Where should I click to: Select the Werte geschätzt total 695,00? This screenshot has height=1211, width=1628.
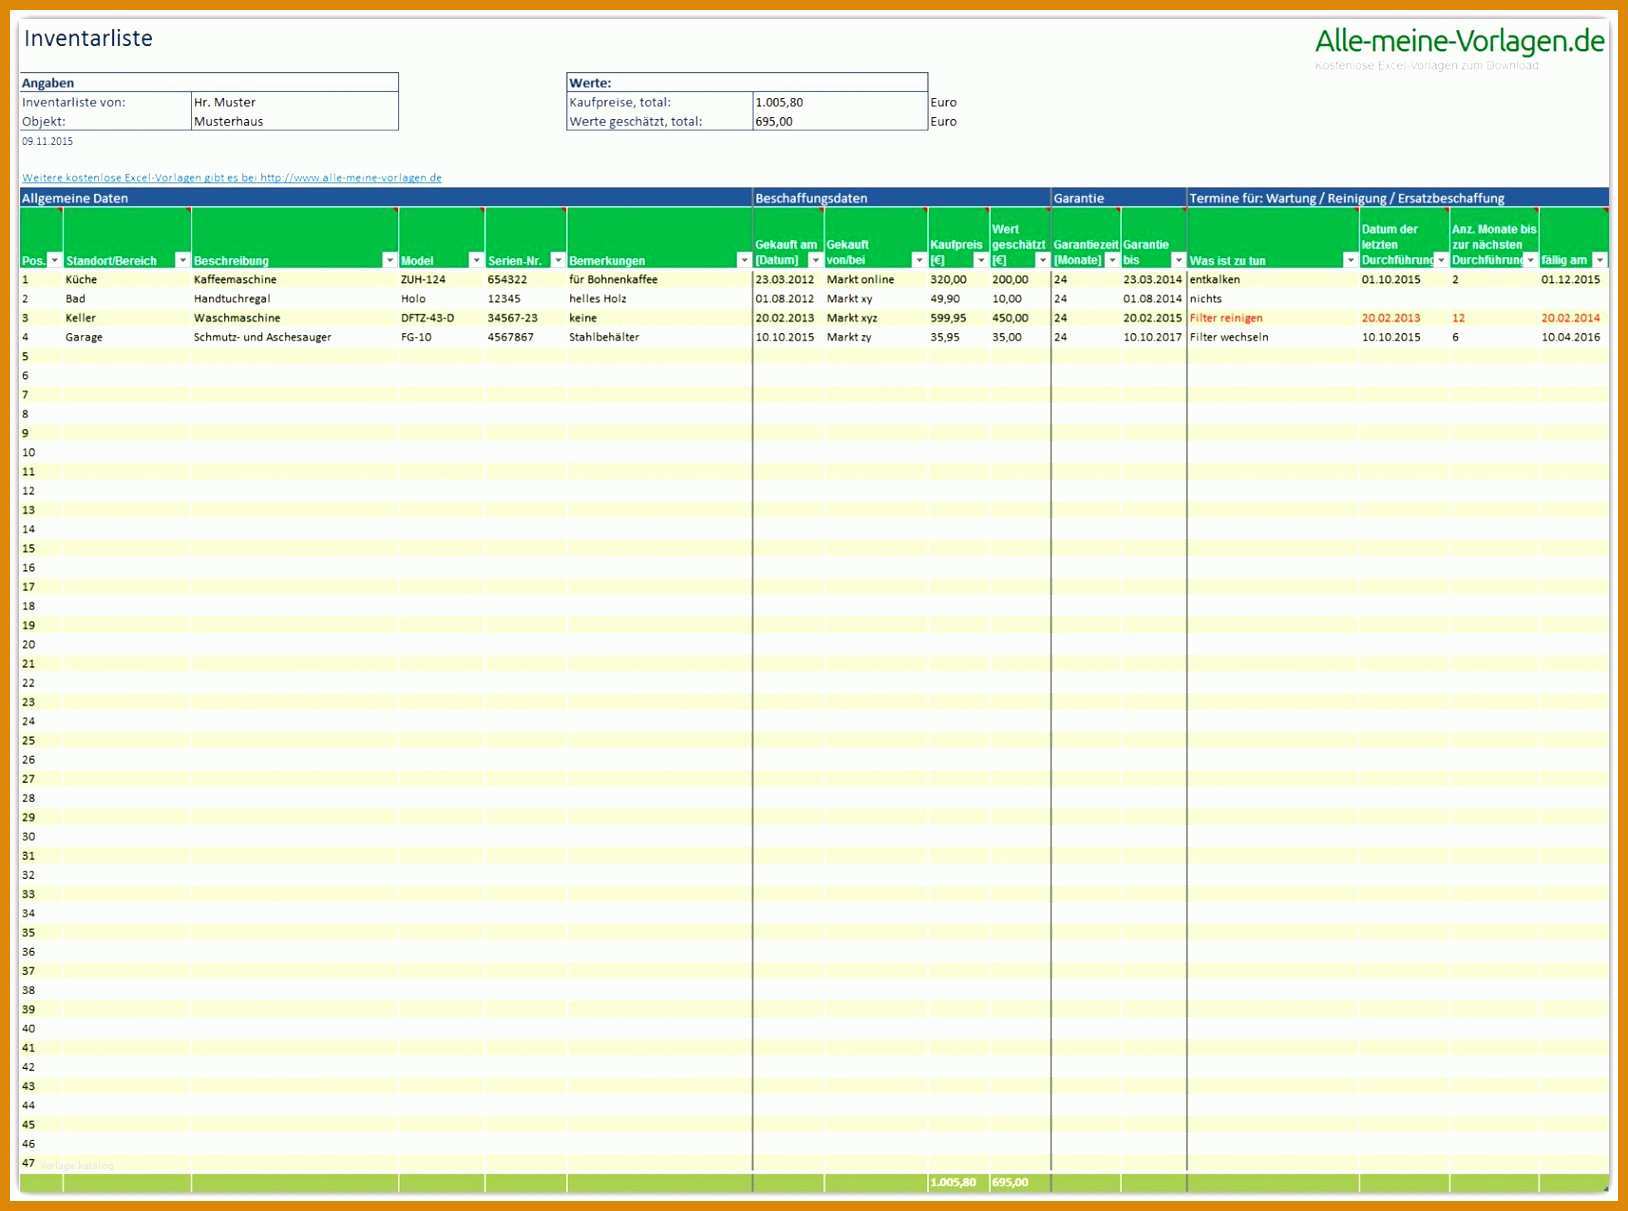click(x=840, y=121)
